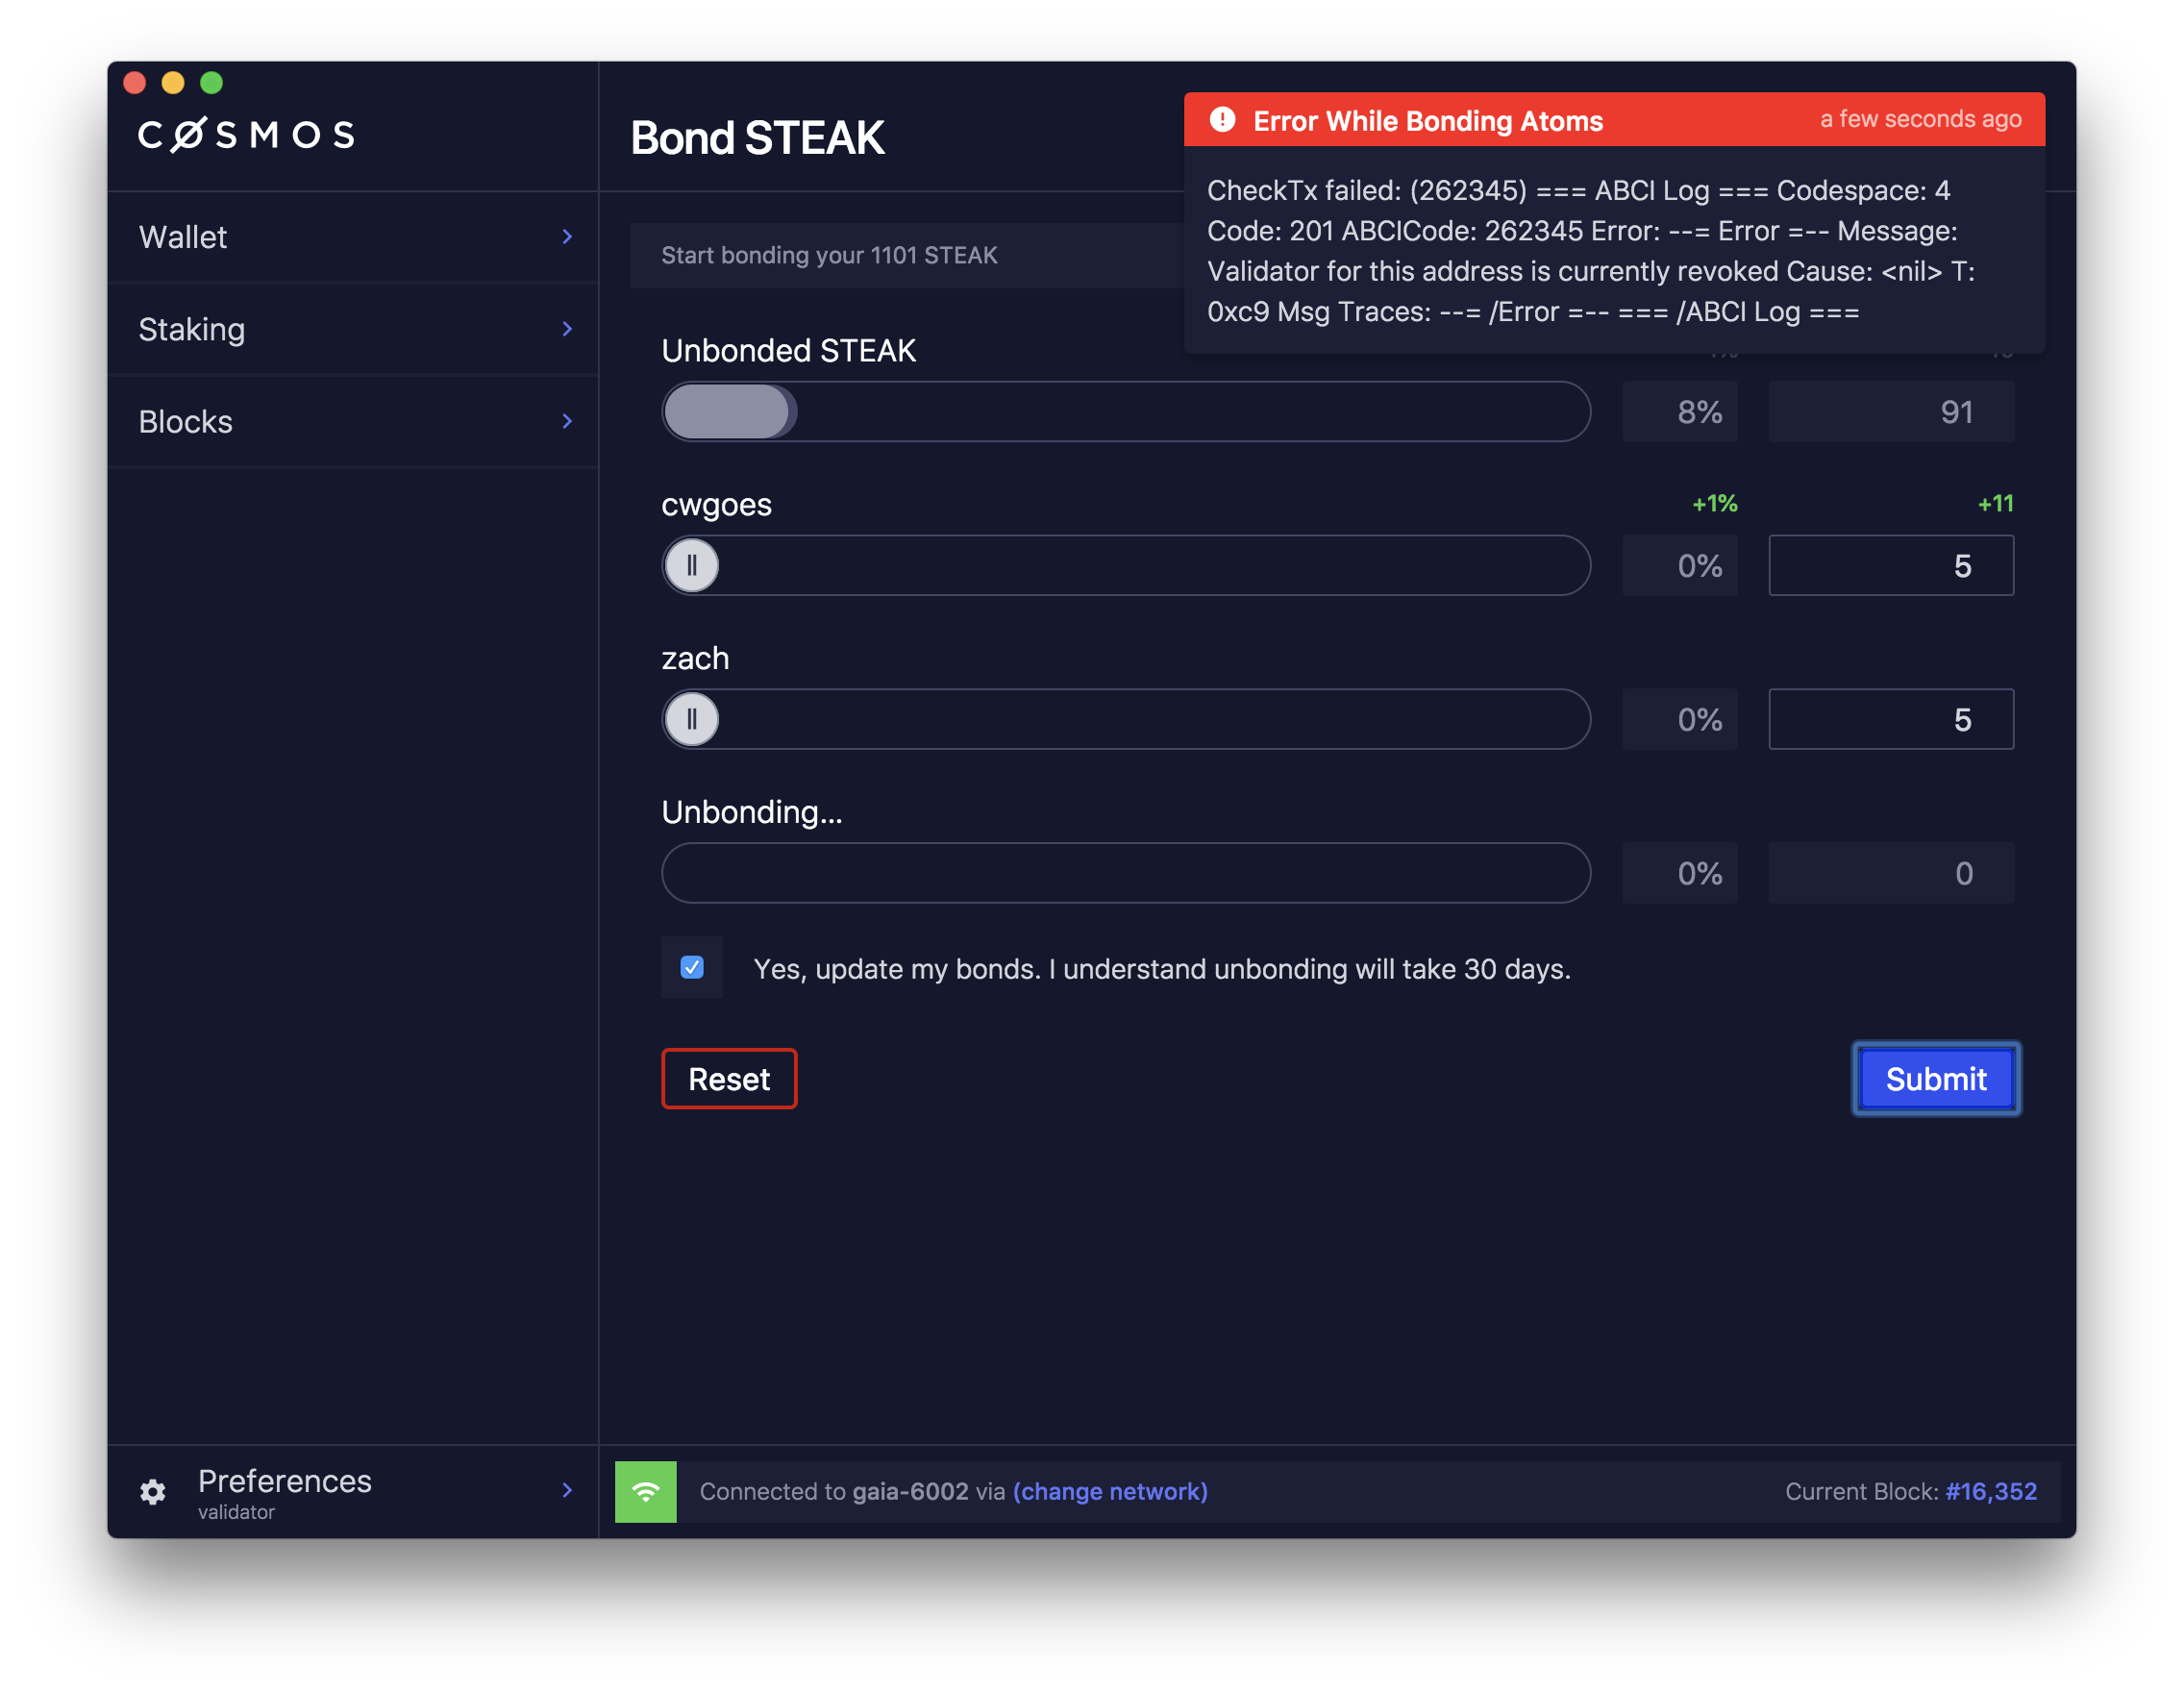The image size is (2184, 1692).
Task: Expand the Preferences chevron
Action: (567, 1490)
